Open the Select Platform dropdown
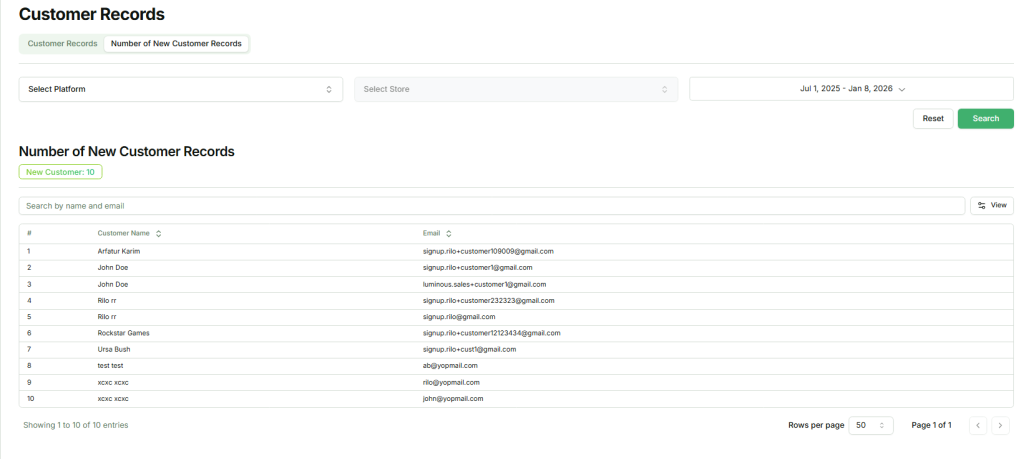Viewport: 1024px width, 459px height. click(180, 89)
